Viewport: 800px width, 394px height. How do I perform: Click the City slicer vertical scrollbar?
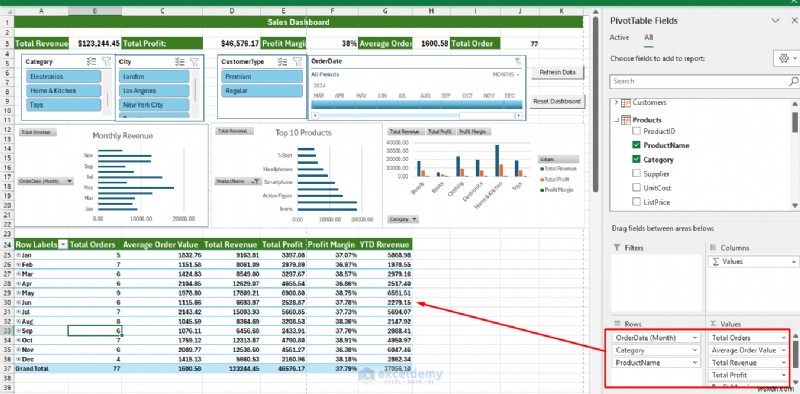coord(195,94)
